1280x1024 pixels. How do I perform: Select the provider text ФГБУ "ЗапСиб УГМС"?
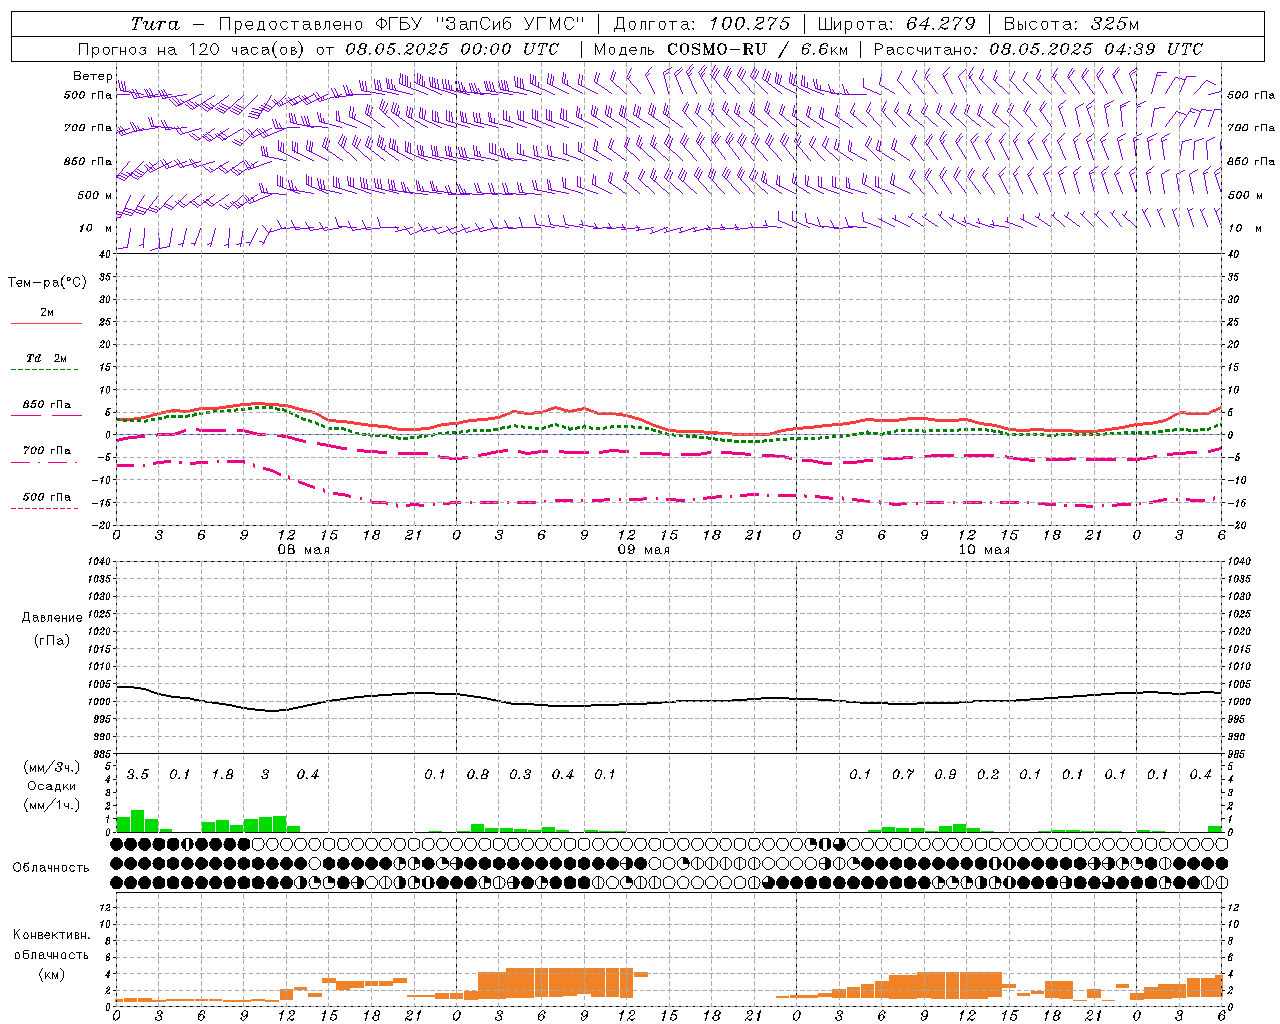tap(478, 24)
